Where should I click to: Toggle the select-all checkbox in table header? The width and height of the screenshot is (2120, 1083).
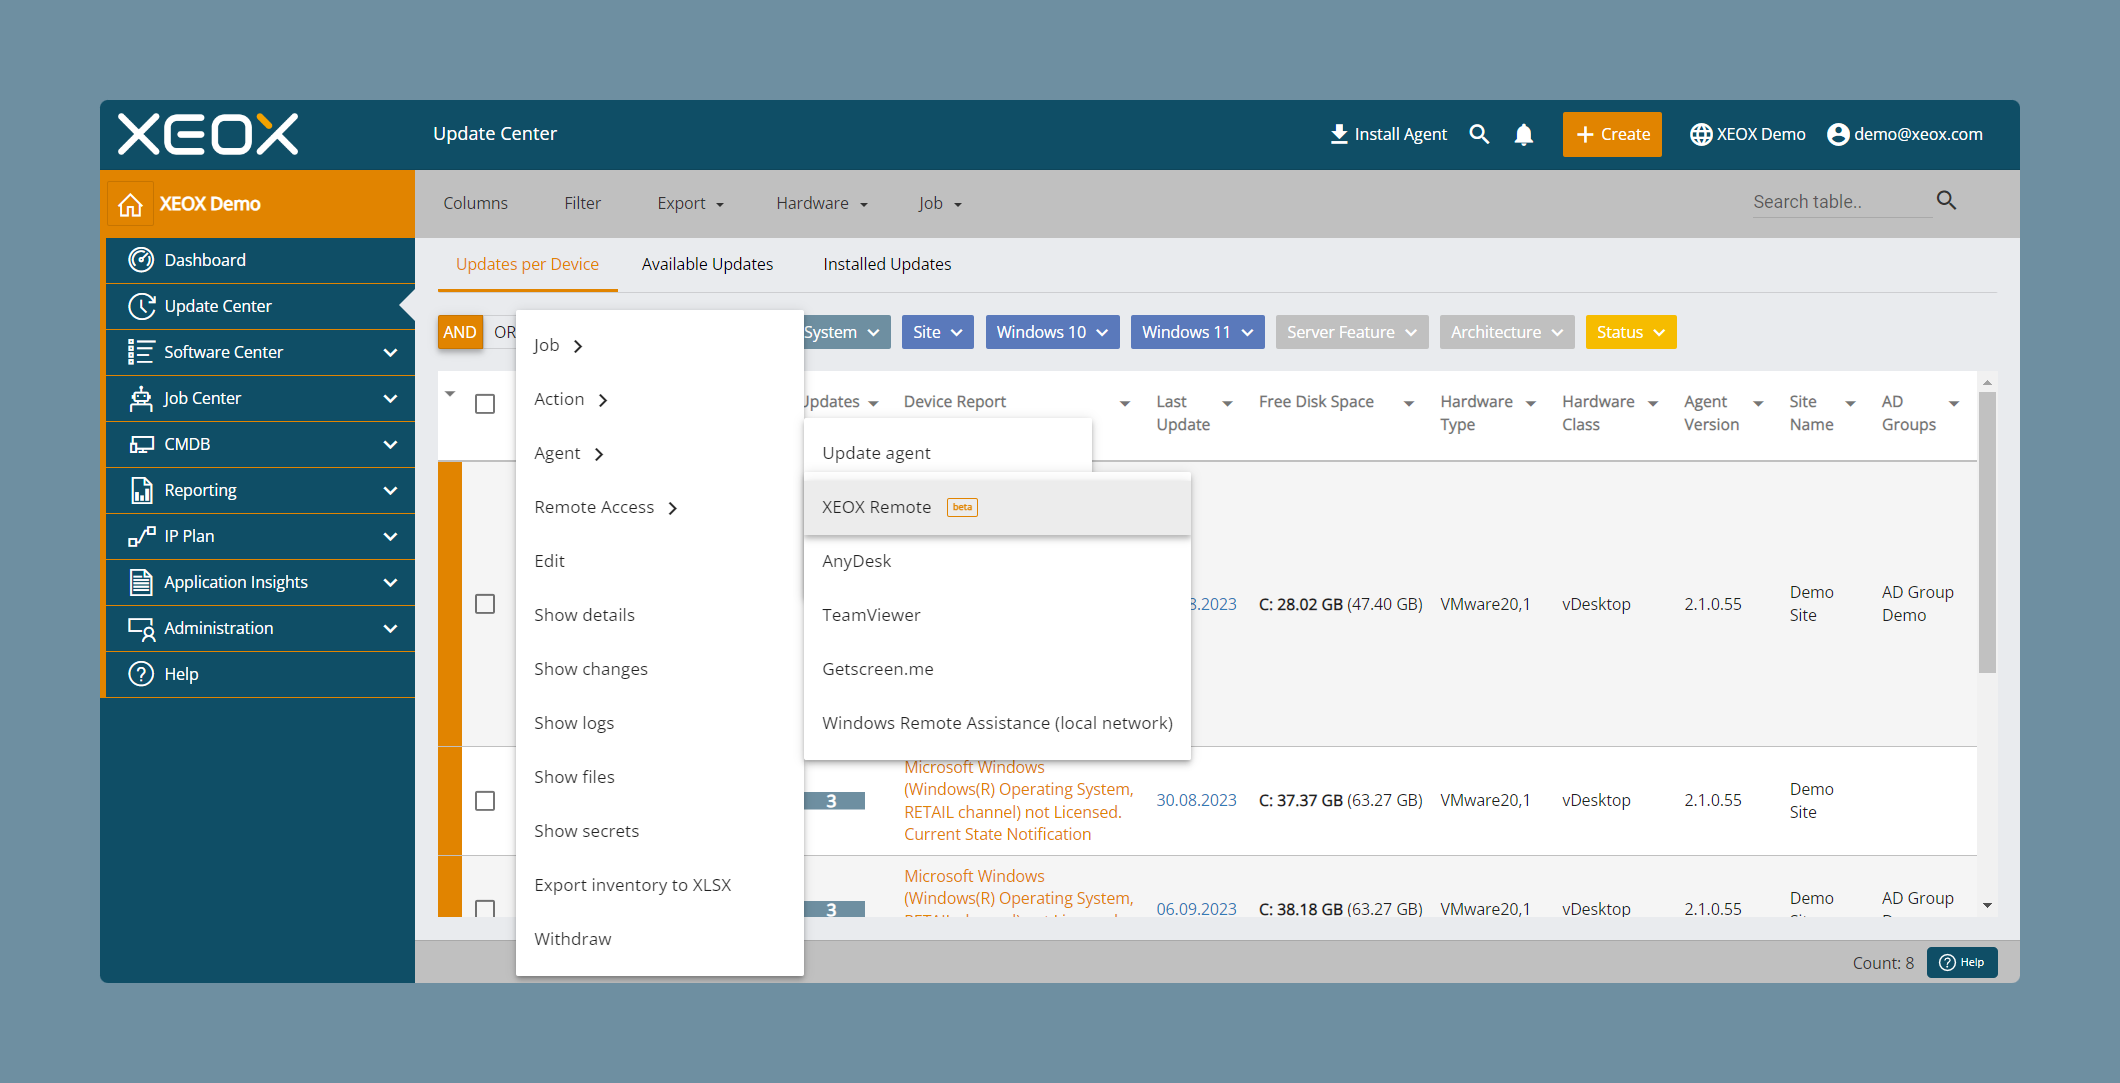pyautogui.click(x=485, y=403)
